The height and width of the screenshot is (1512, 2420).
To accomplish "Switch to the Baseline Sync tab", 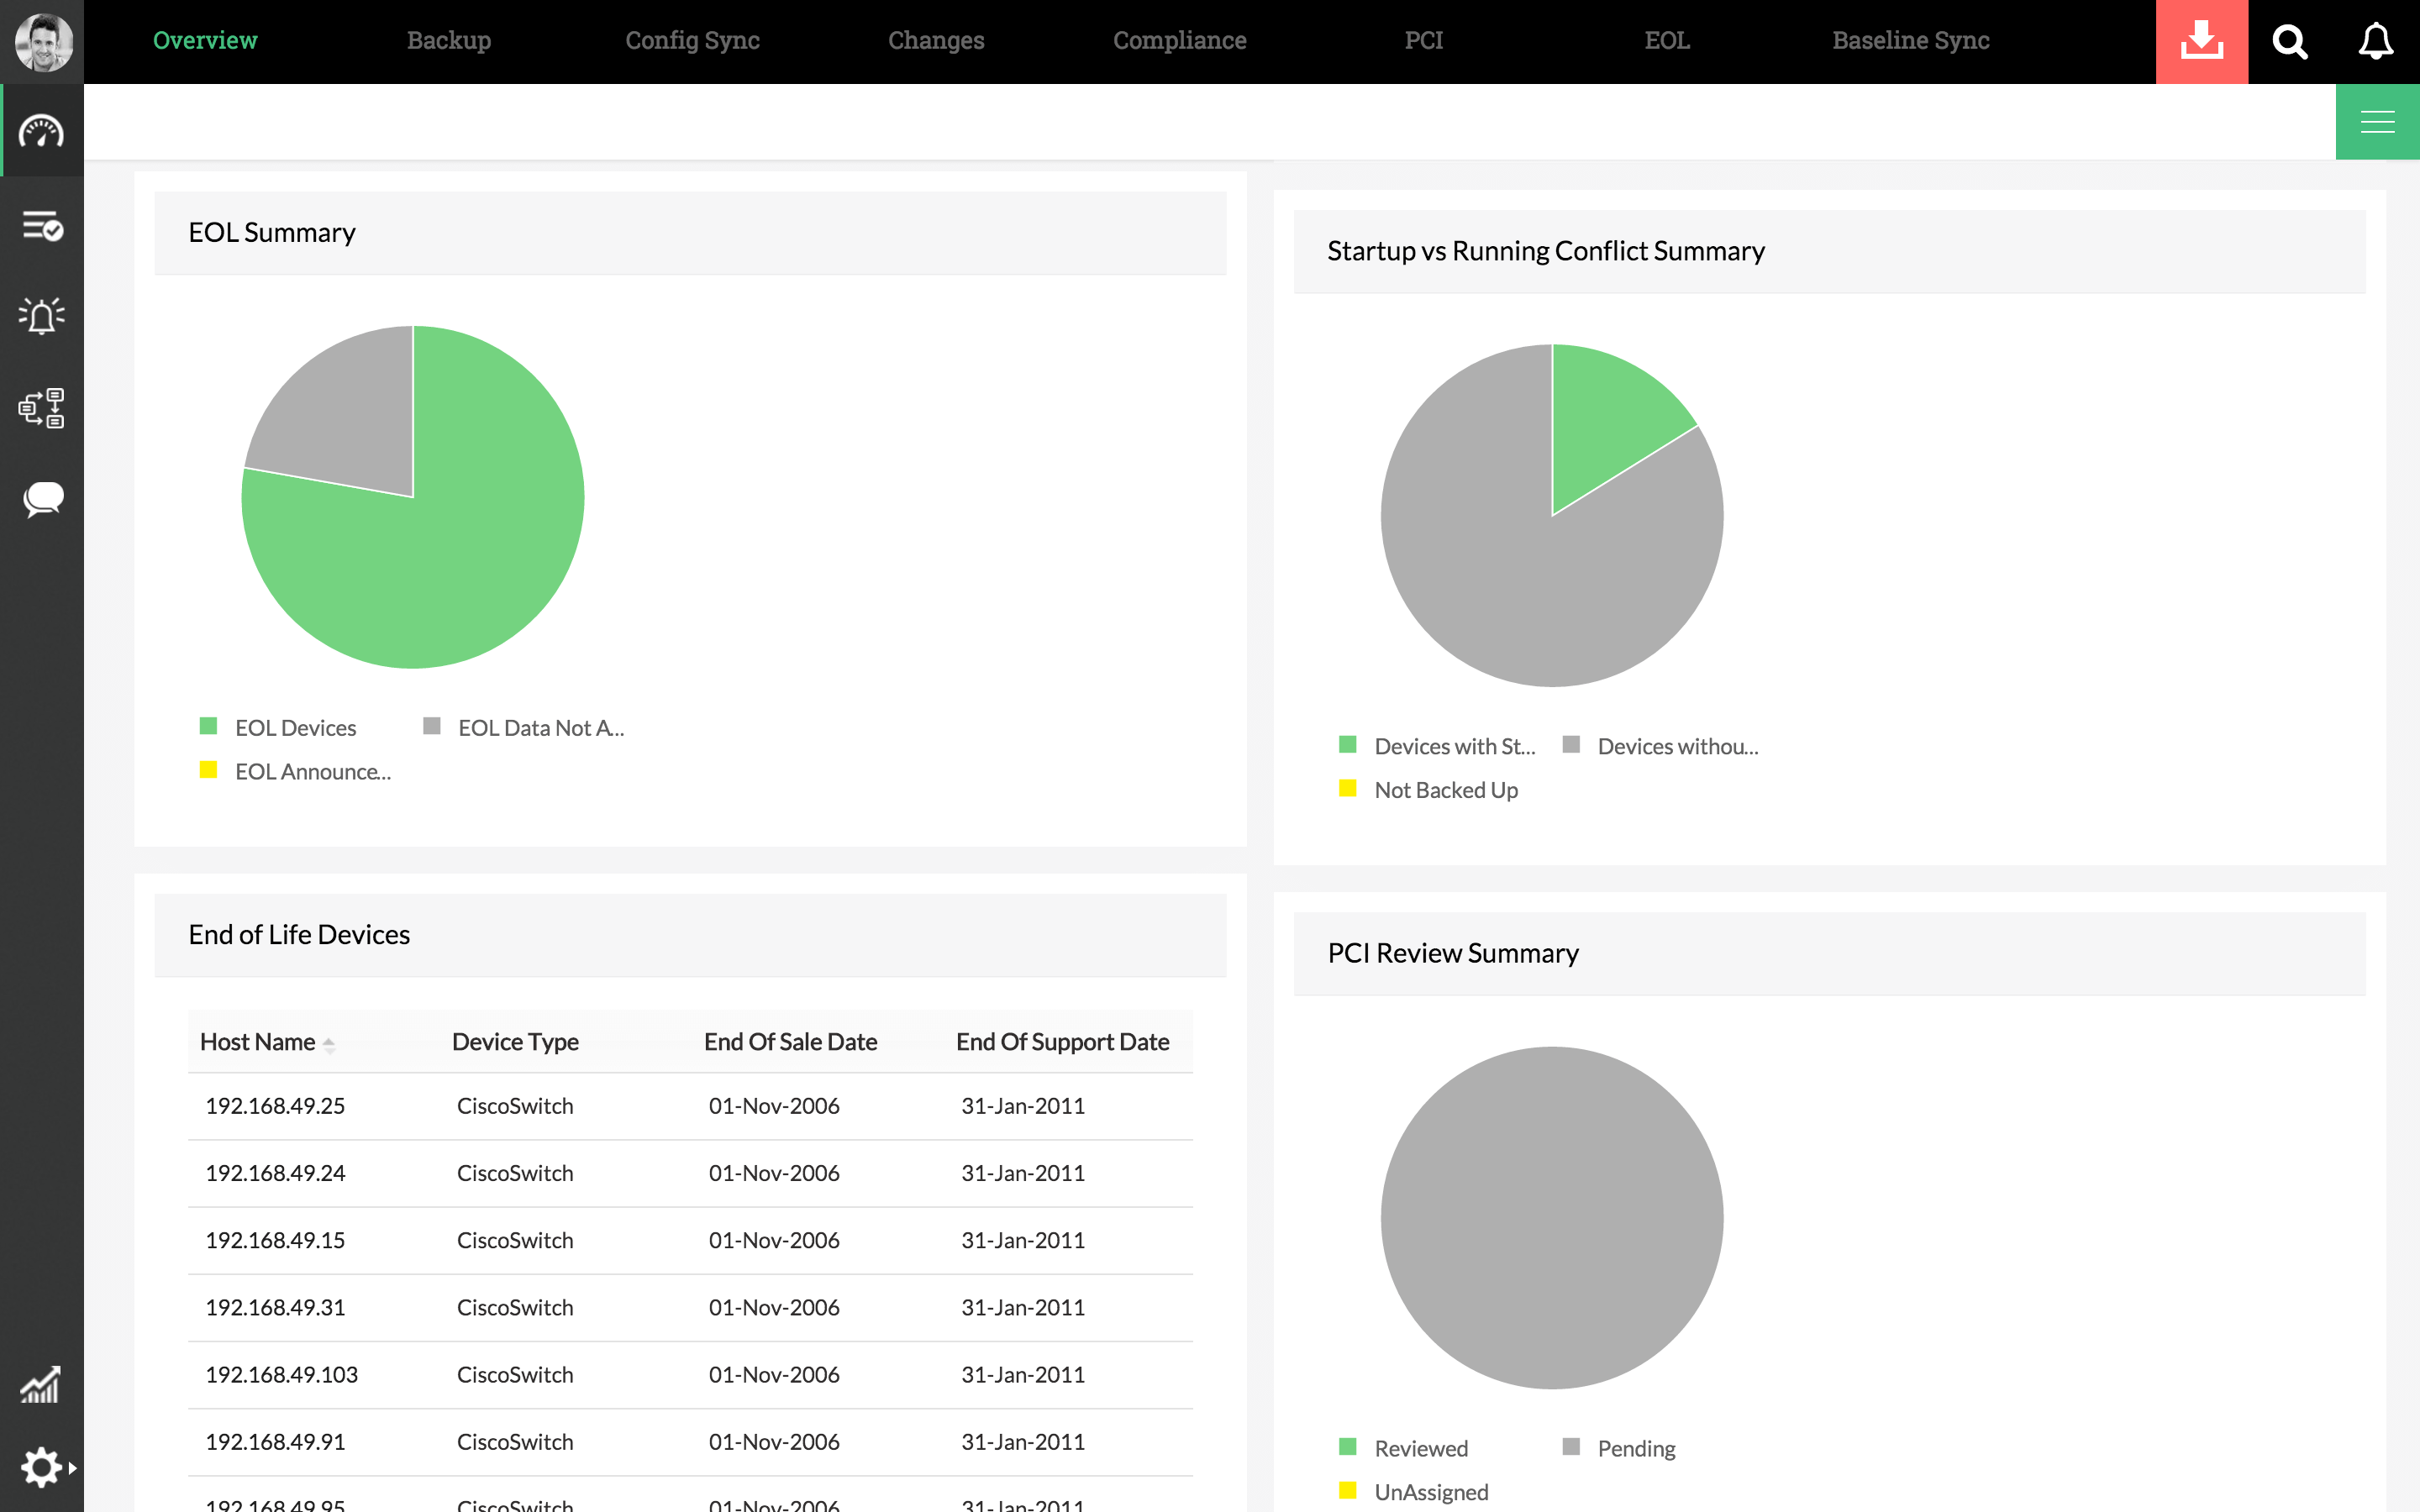I will point(1910,40).
